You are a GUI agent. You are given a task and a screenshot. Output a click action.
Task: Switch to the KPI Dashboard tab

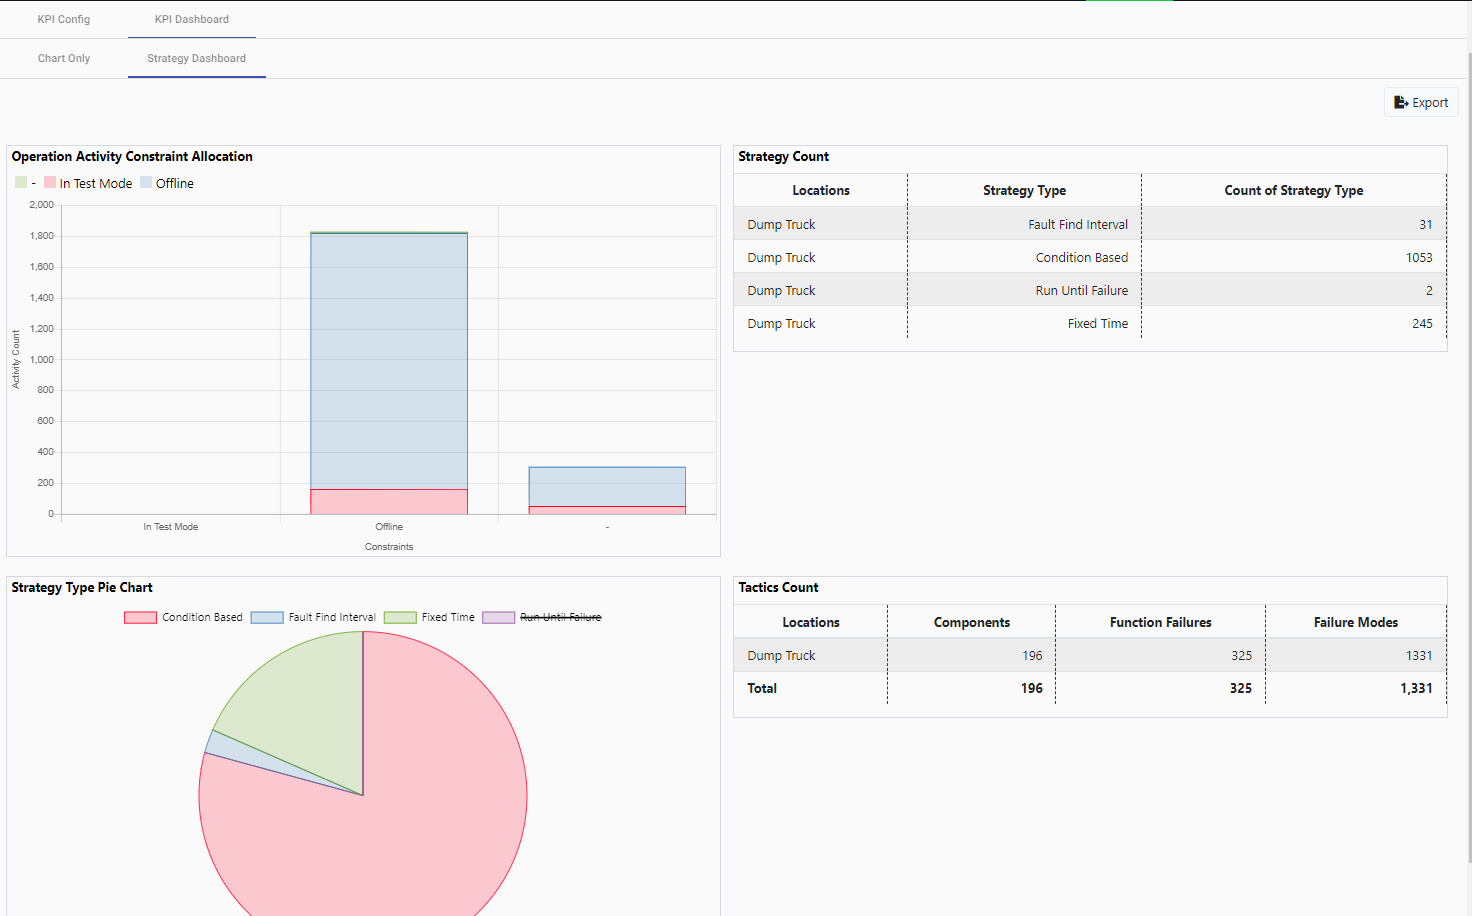click(192, 19)
